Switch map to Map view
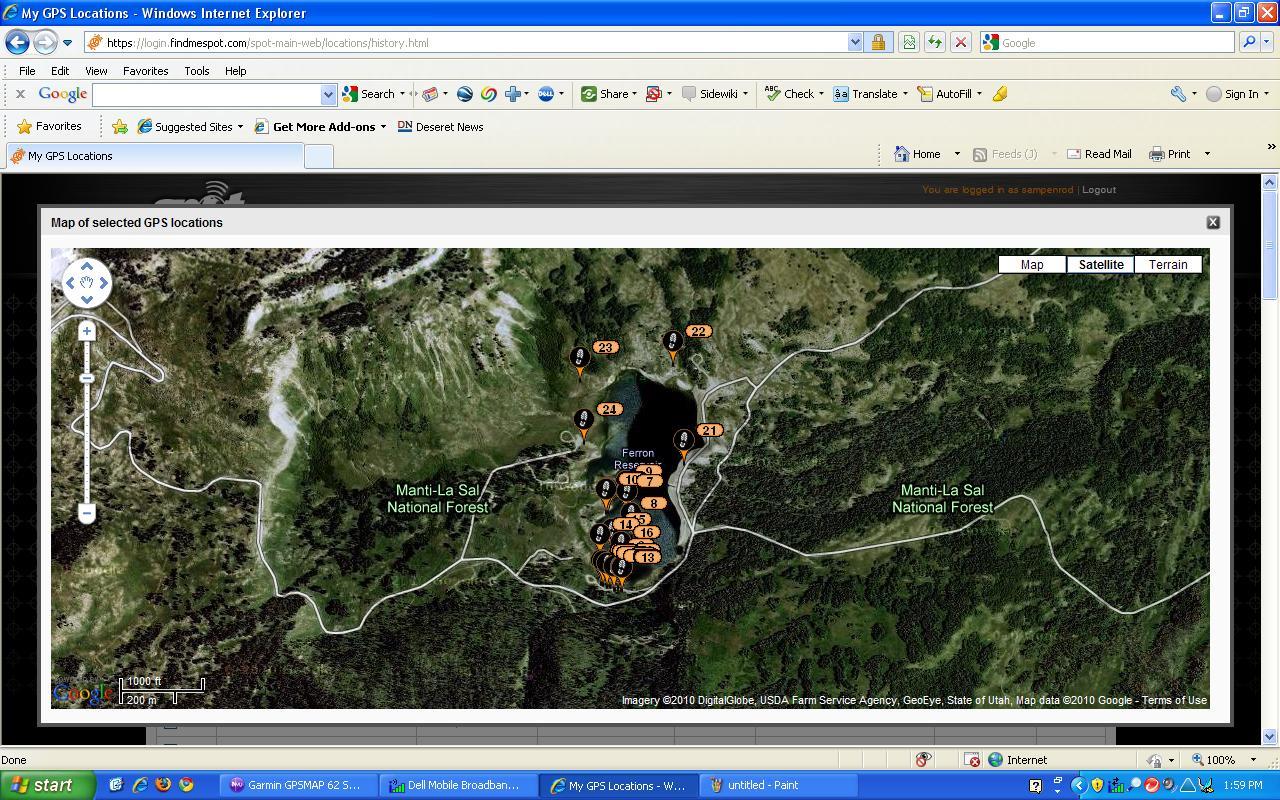This screenshot has height=800, width=1280. pos(1032,265)
